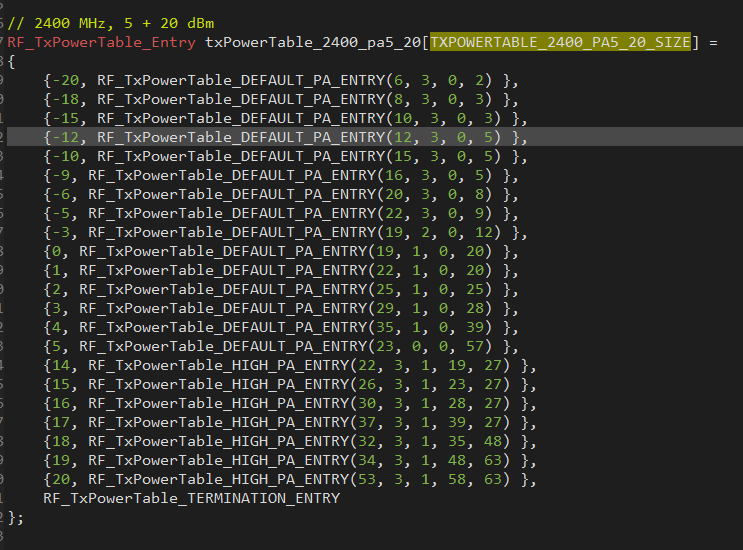743x550 pixels.
Task: Click the {0 entry with values 19, 1, 0, 20
Action: [281, 251]
